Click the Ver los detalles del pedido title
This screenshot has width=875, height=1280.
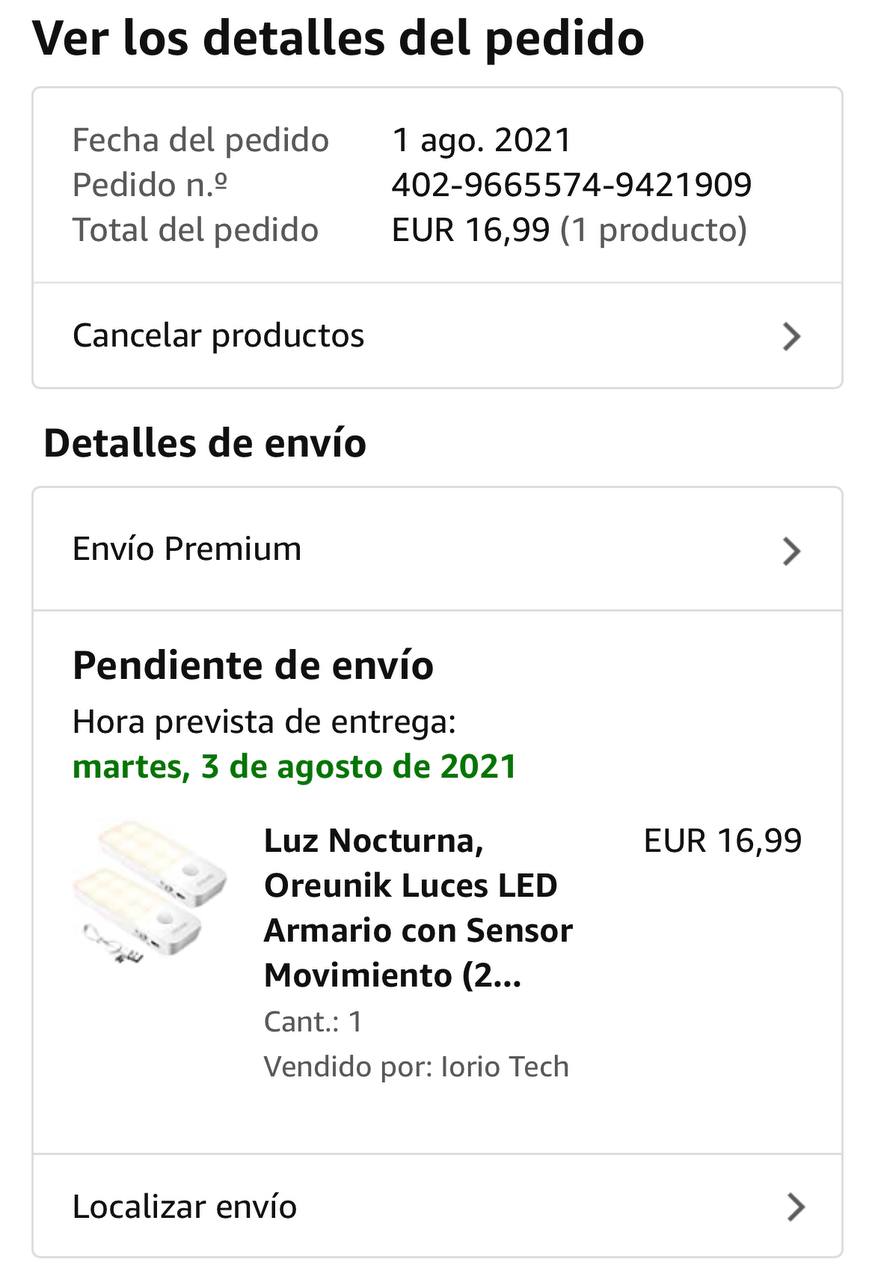click(x=338, y=38)
